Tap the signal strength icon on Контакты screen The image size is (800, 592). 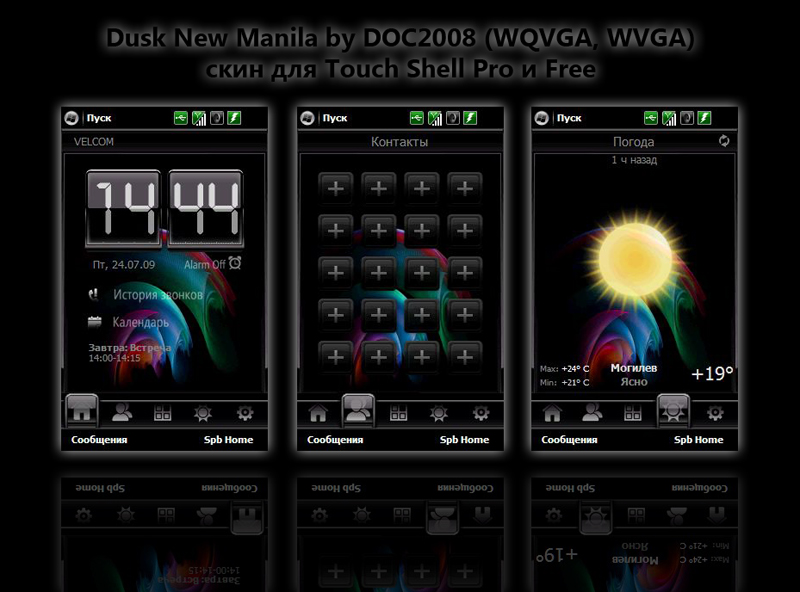[435, 118]
